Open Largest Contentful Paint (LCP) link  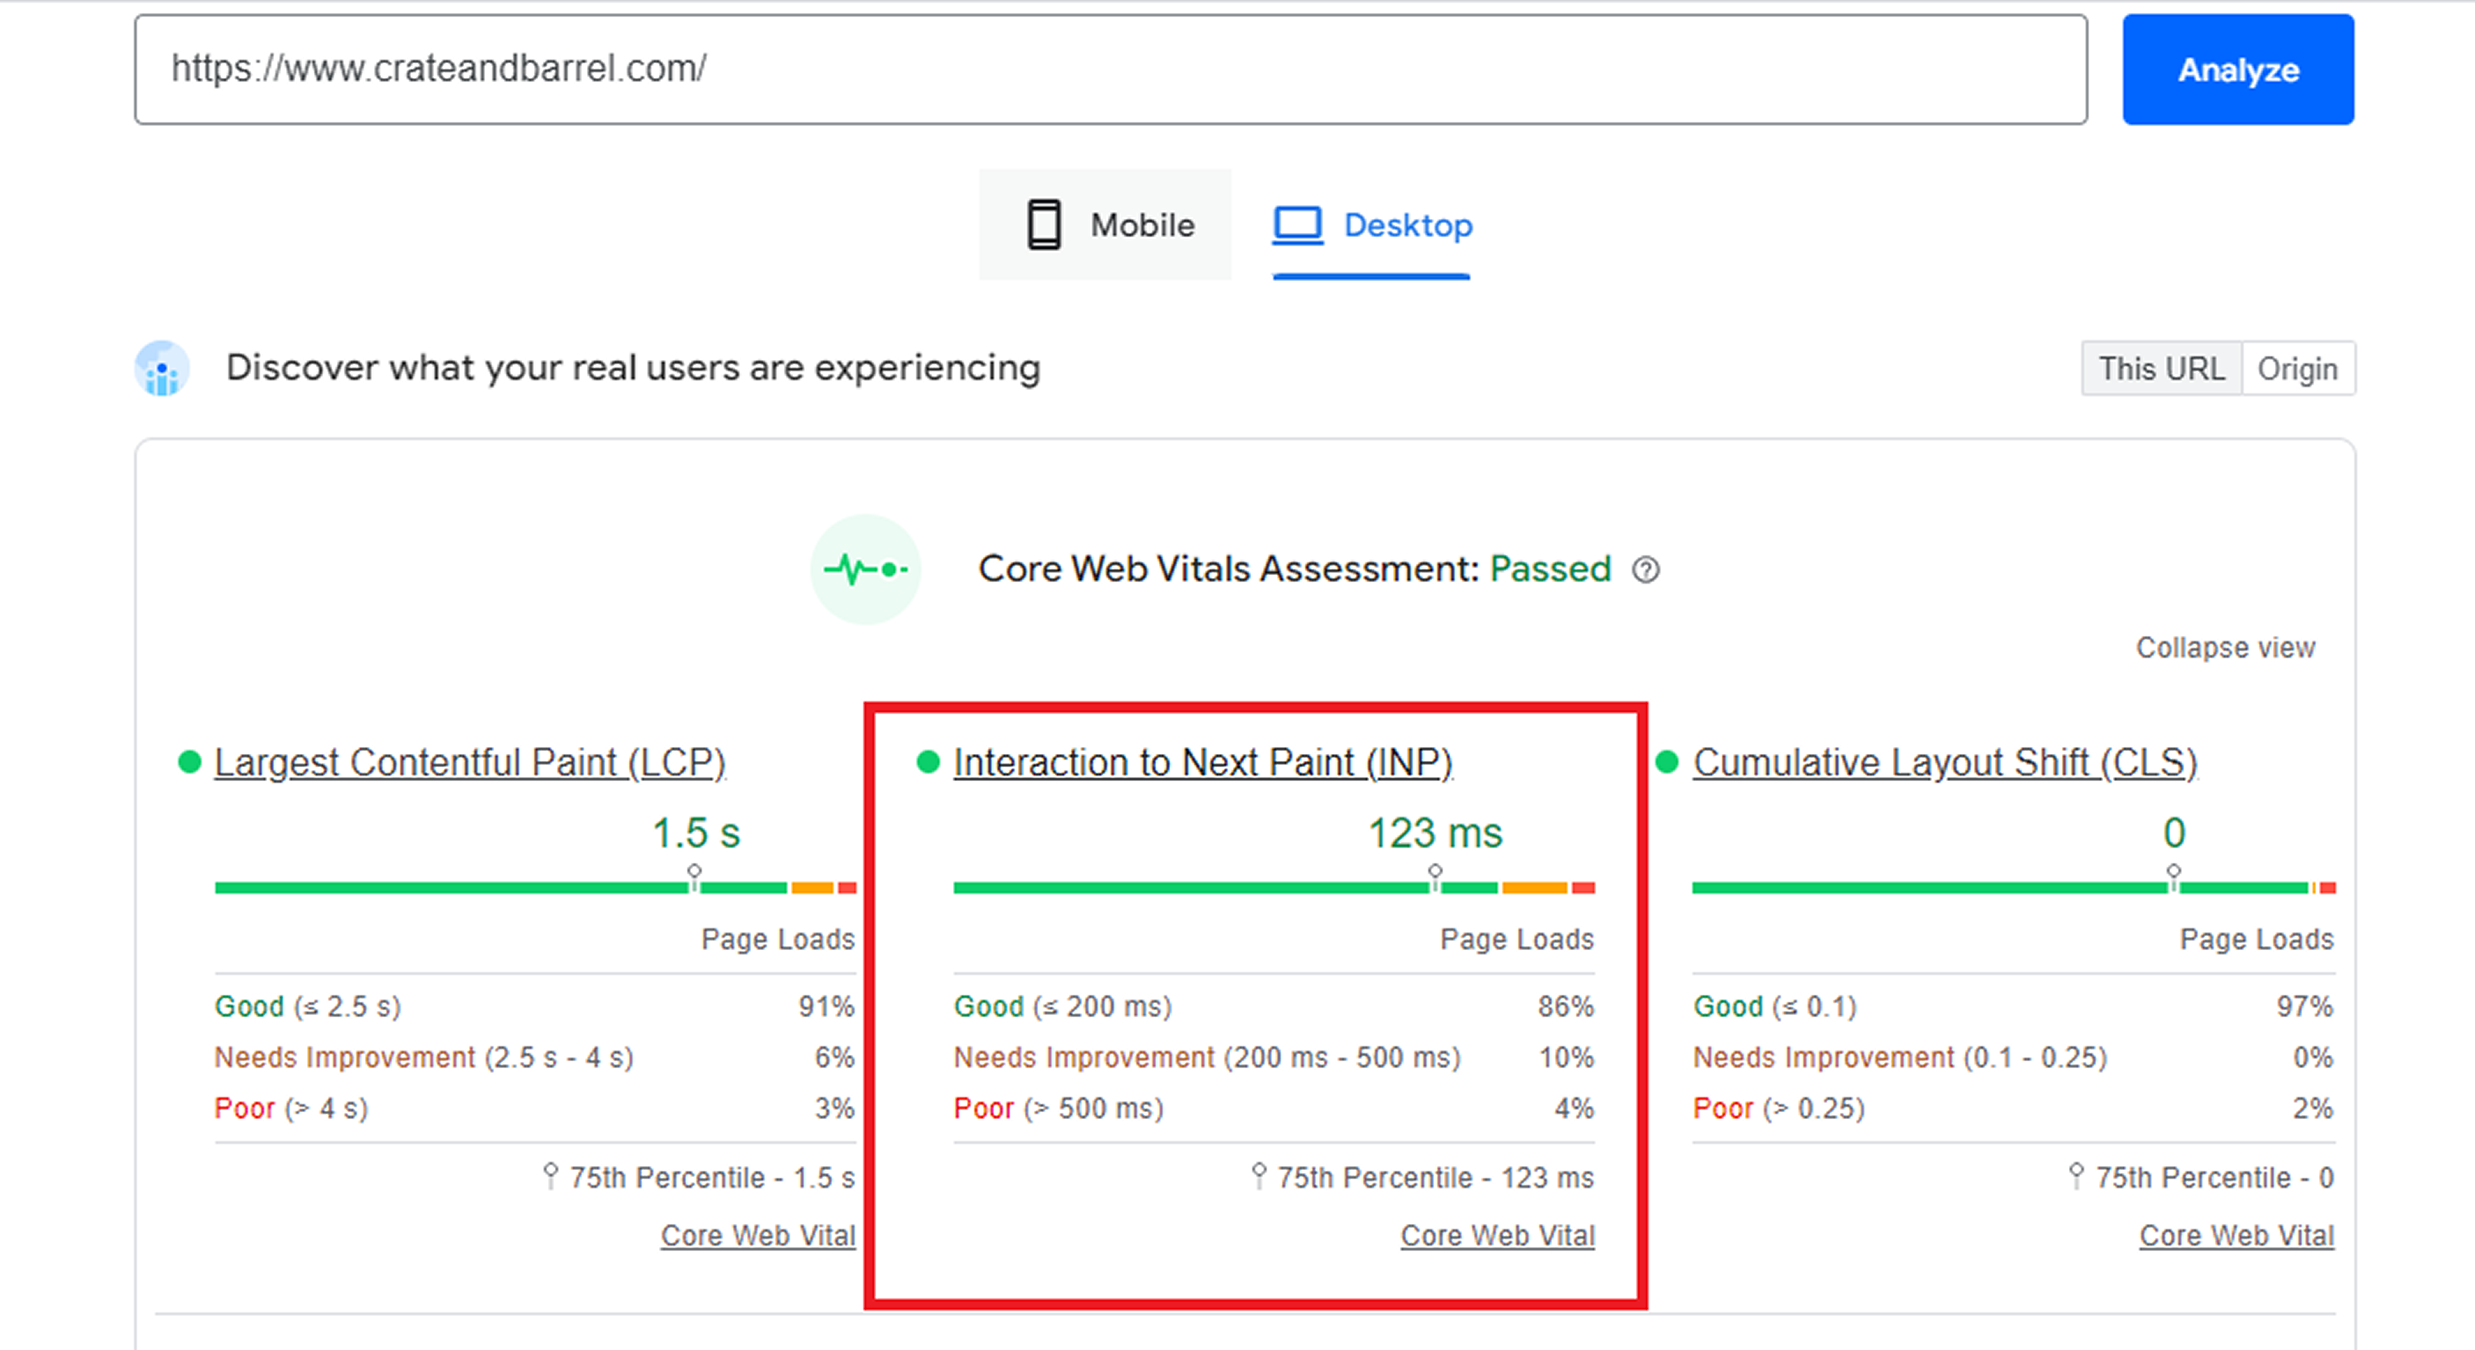[x=470, y=763]
